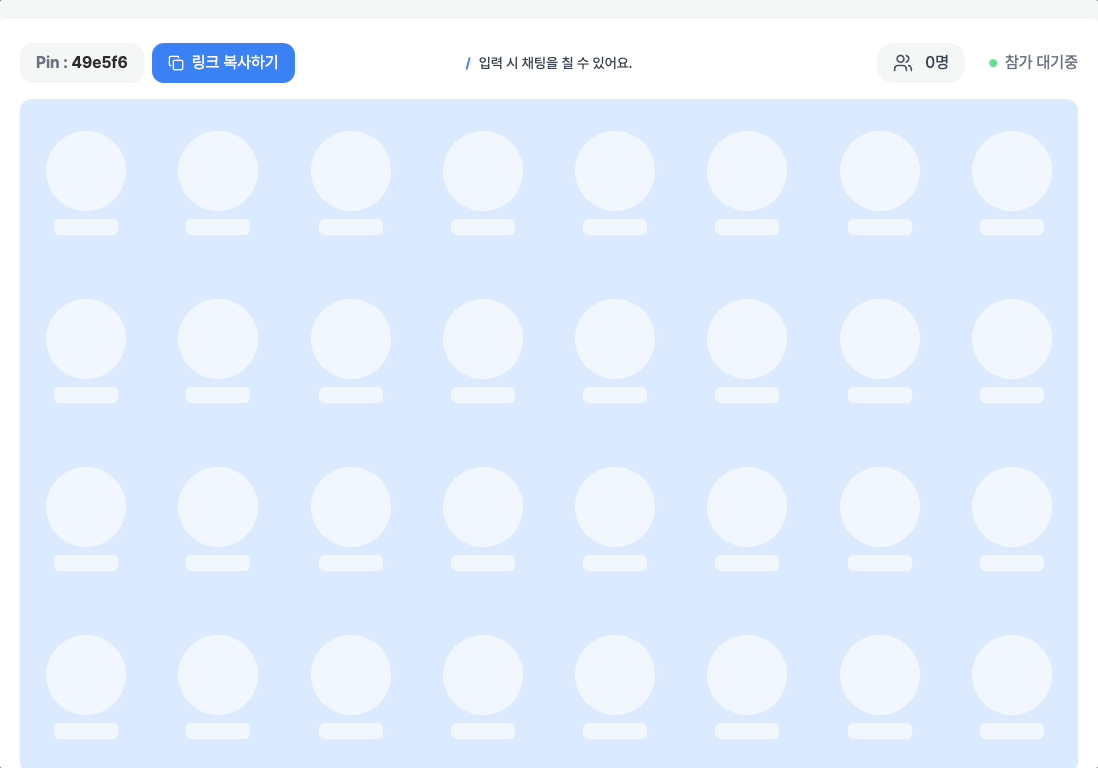Select the fifth avatar circle in bottom row
This screenshot has width=1098, height=768.
tap(615, 675)
